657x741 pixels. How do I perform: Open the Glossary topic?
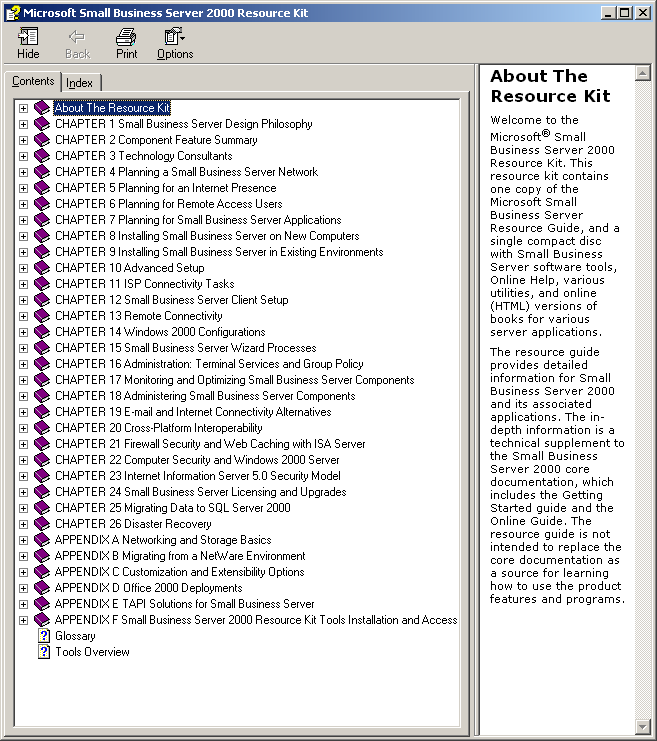(75, 636)
